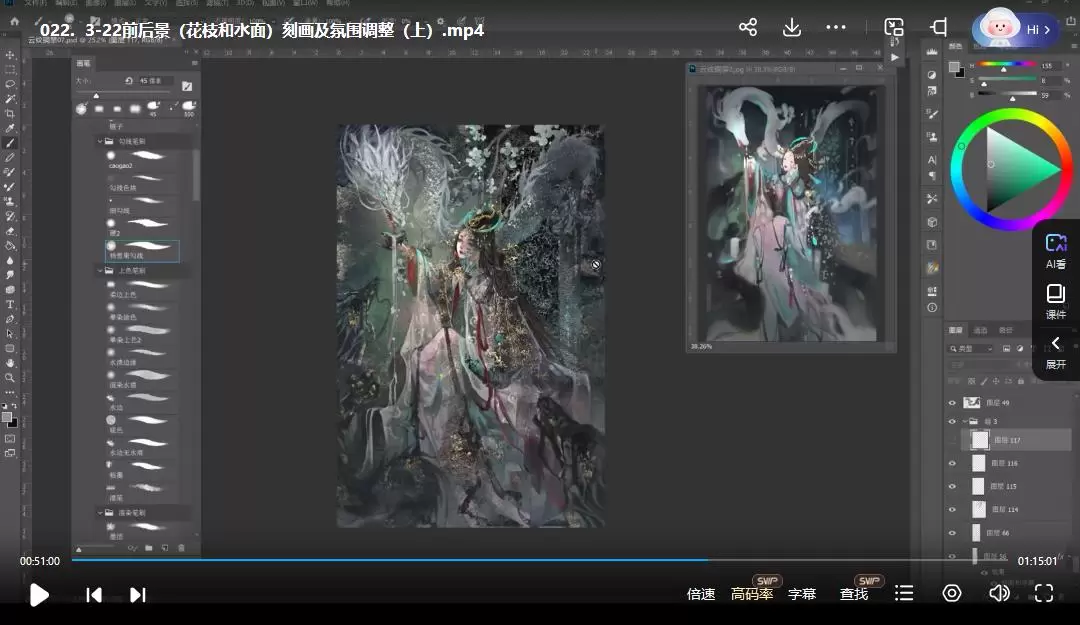This screenshot has width=1080, height=625.
Task: Expand the 展开 side panel
Action: click(1056, 353)
